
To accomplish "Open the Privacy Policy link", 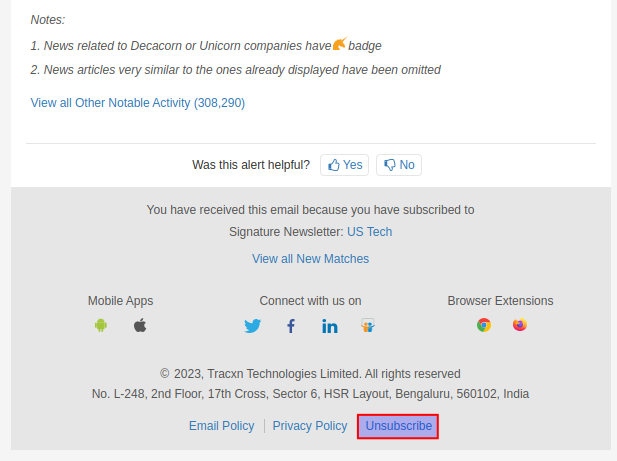I will 310,426.
